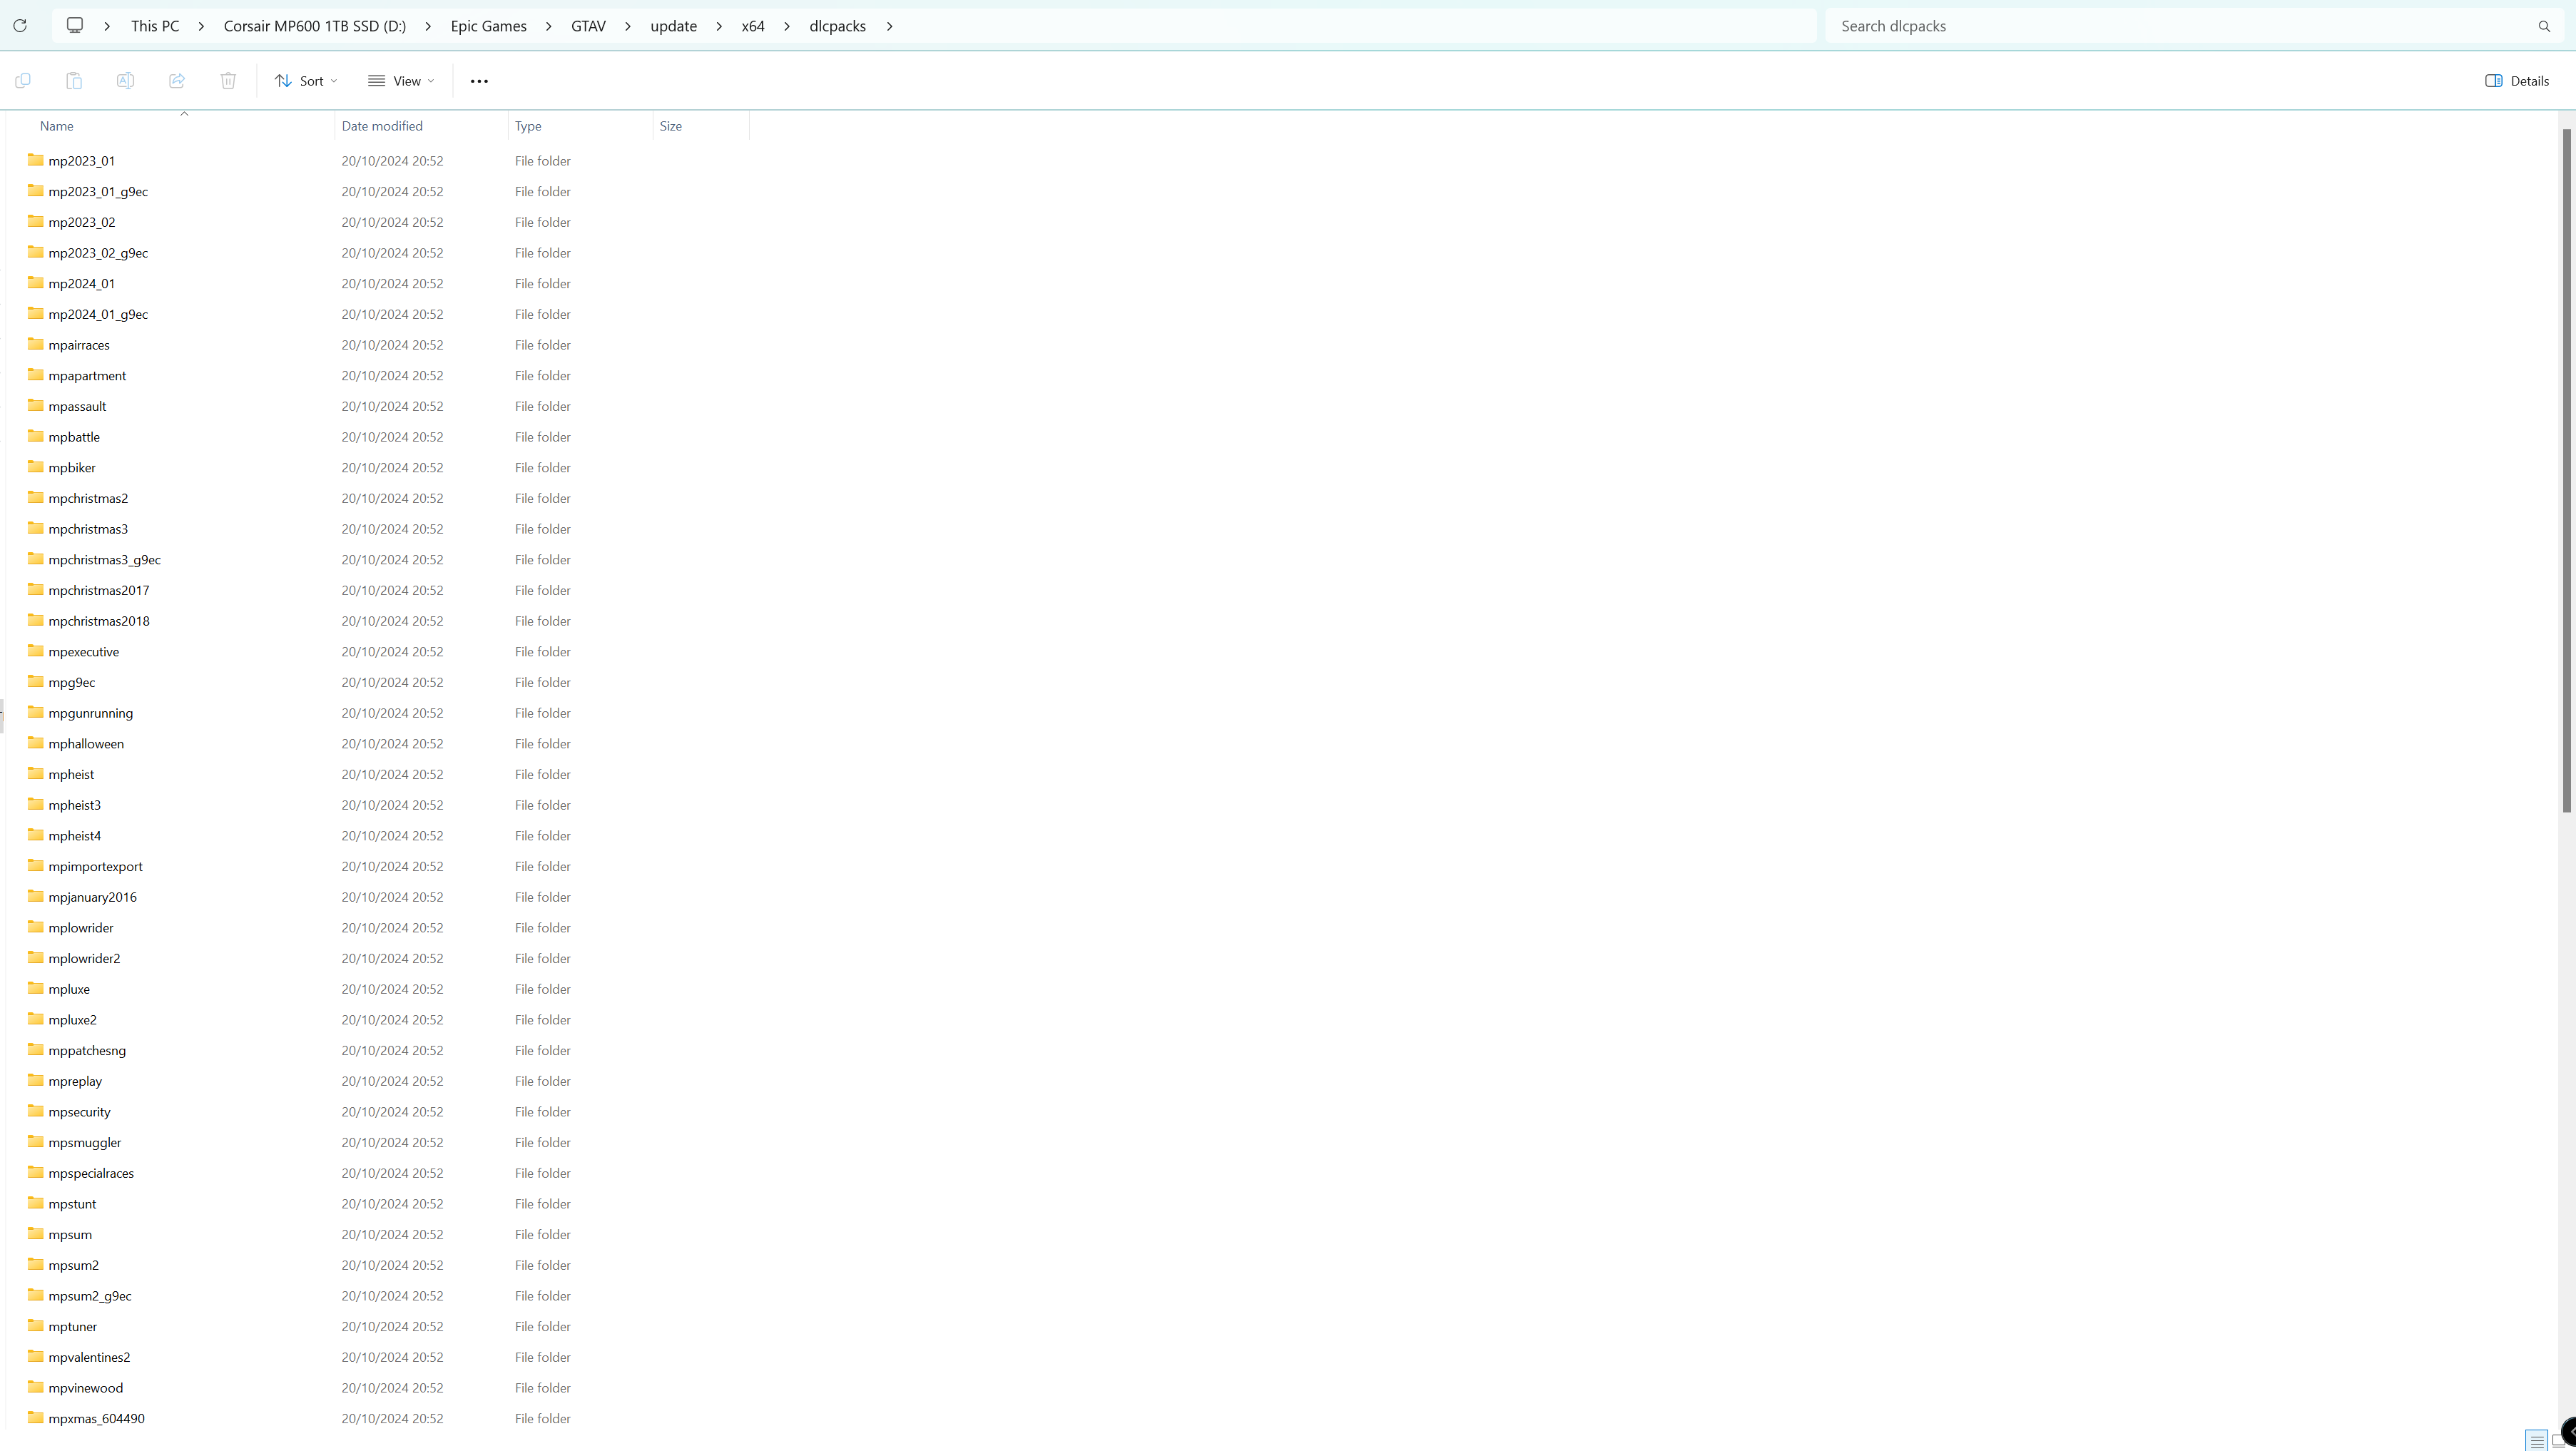Click the Share icon
This screenshot has width=2576, height=1451.
tap(177, 81)
